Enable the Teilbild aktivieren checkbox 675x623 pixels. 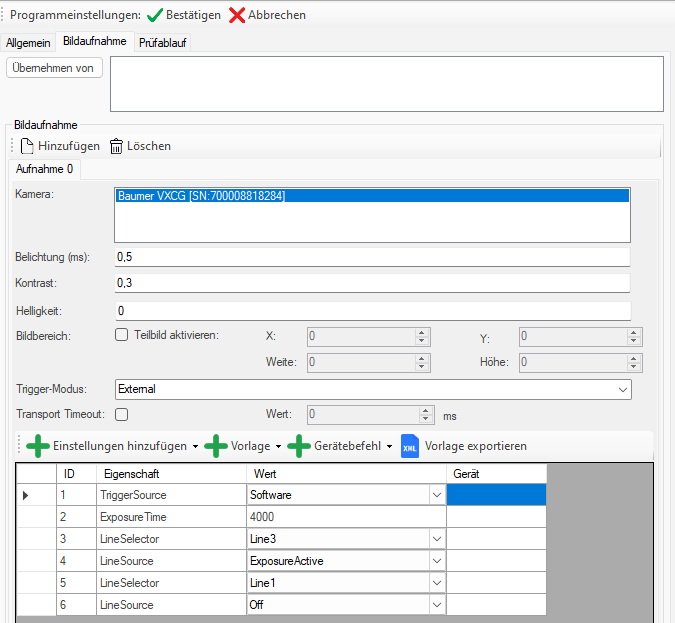[122, 336]
